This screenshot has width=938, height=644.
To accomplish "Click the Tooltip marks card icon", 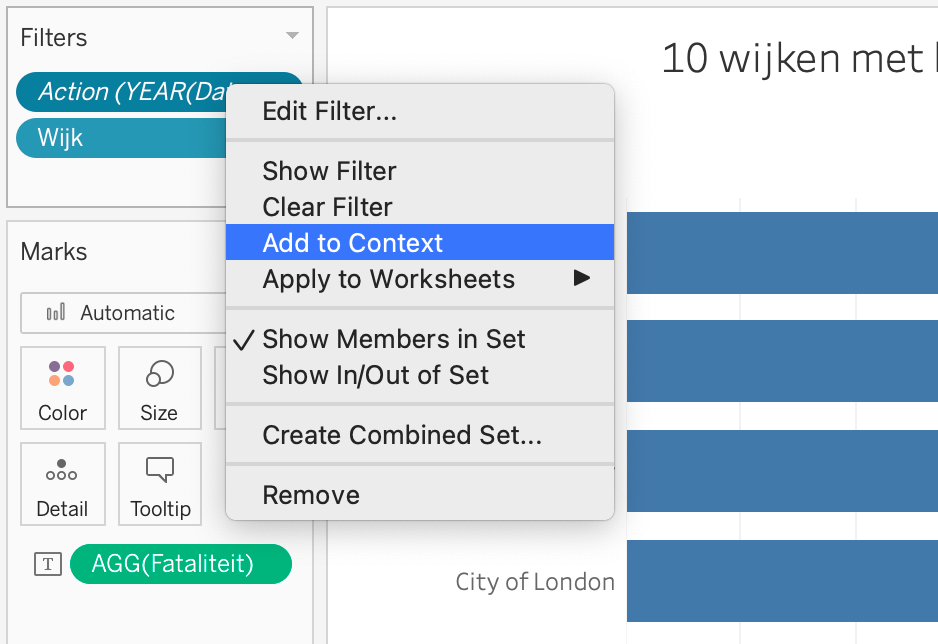I will 160,470.
